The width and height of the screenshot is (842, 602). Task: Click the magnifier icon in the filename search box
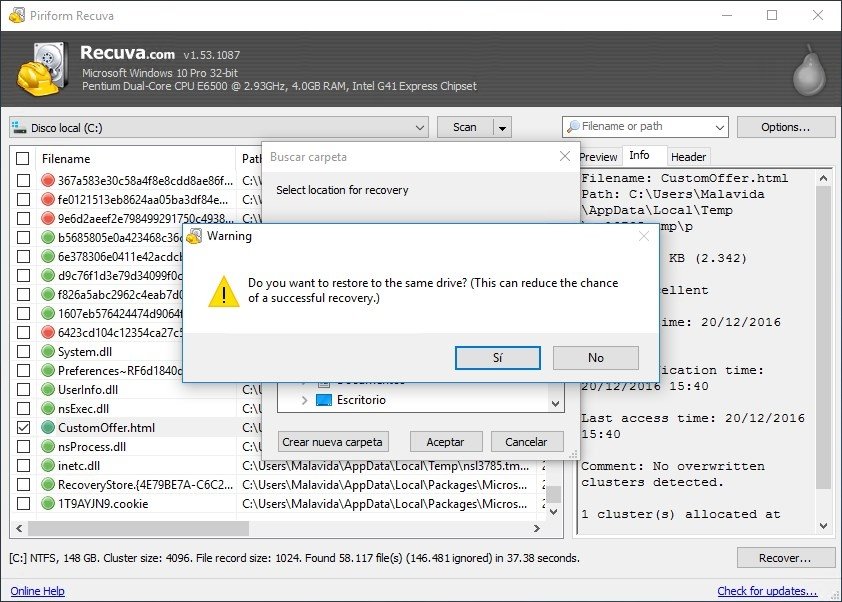(x=573, y=126)
